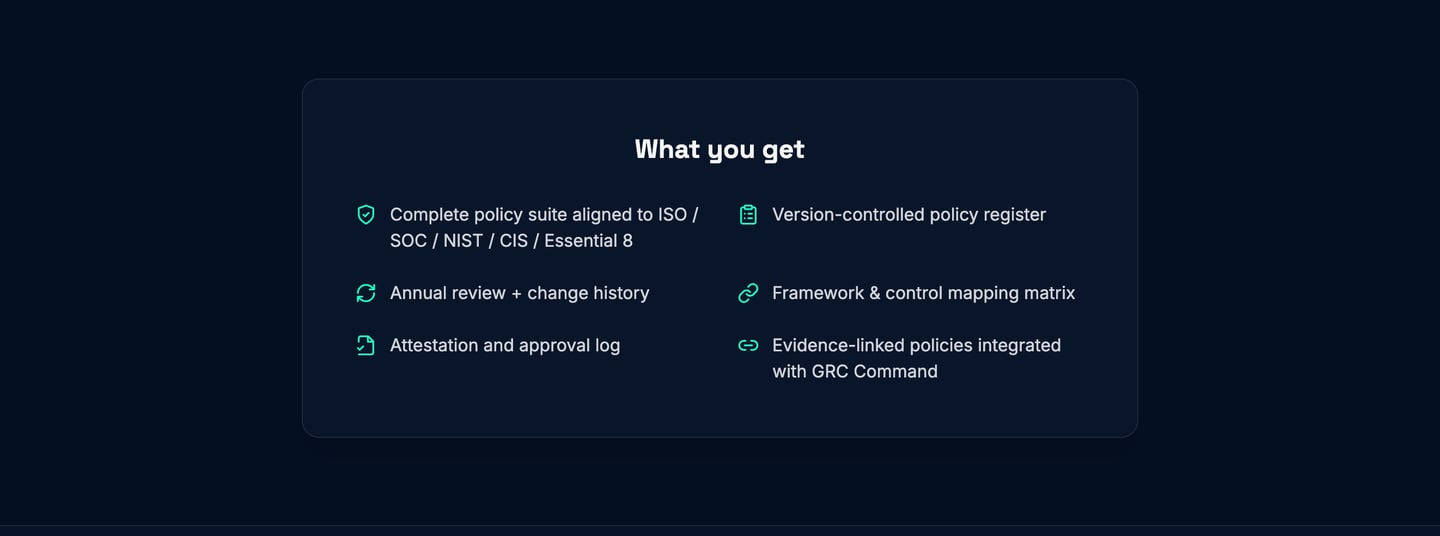Click "Framework & control mapping matrix" item
1440x536 pixels.
pos(923,293)
